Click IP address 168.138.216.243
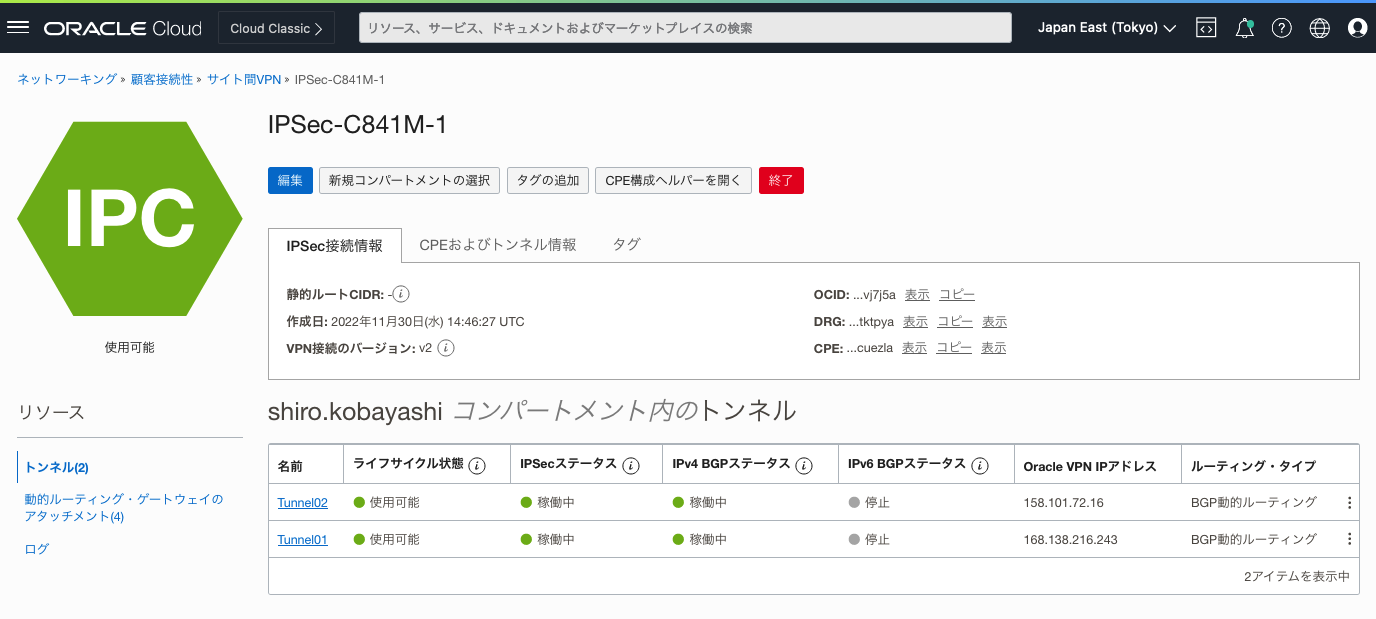This screenshot has height=619, width=1376. (x=1071, y=539)
